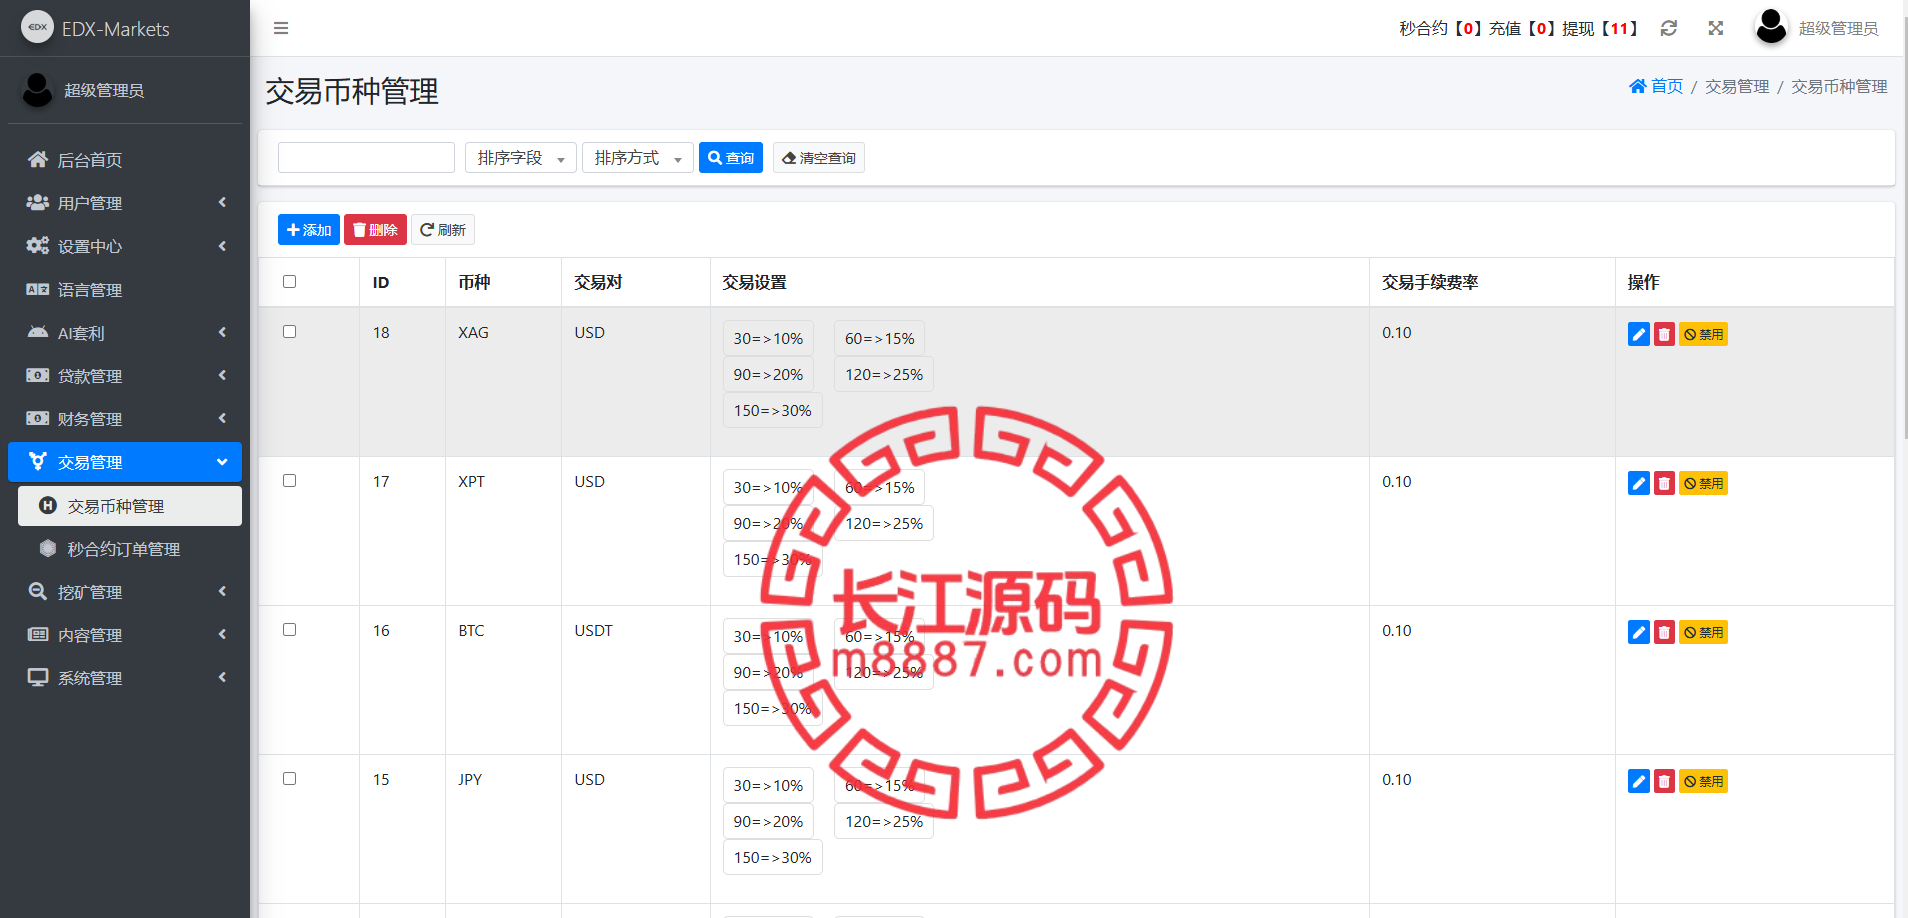Open 内容管理 in the sidebar
Screen dimensions: 1908x918
[x=125, y=634]
